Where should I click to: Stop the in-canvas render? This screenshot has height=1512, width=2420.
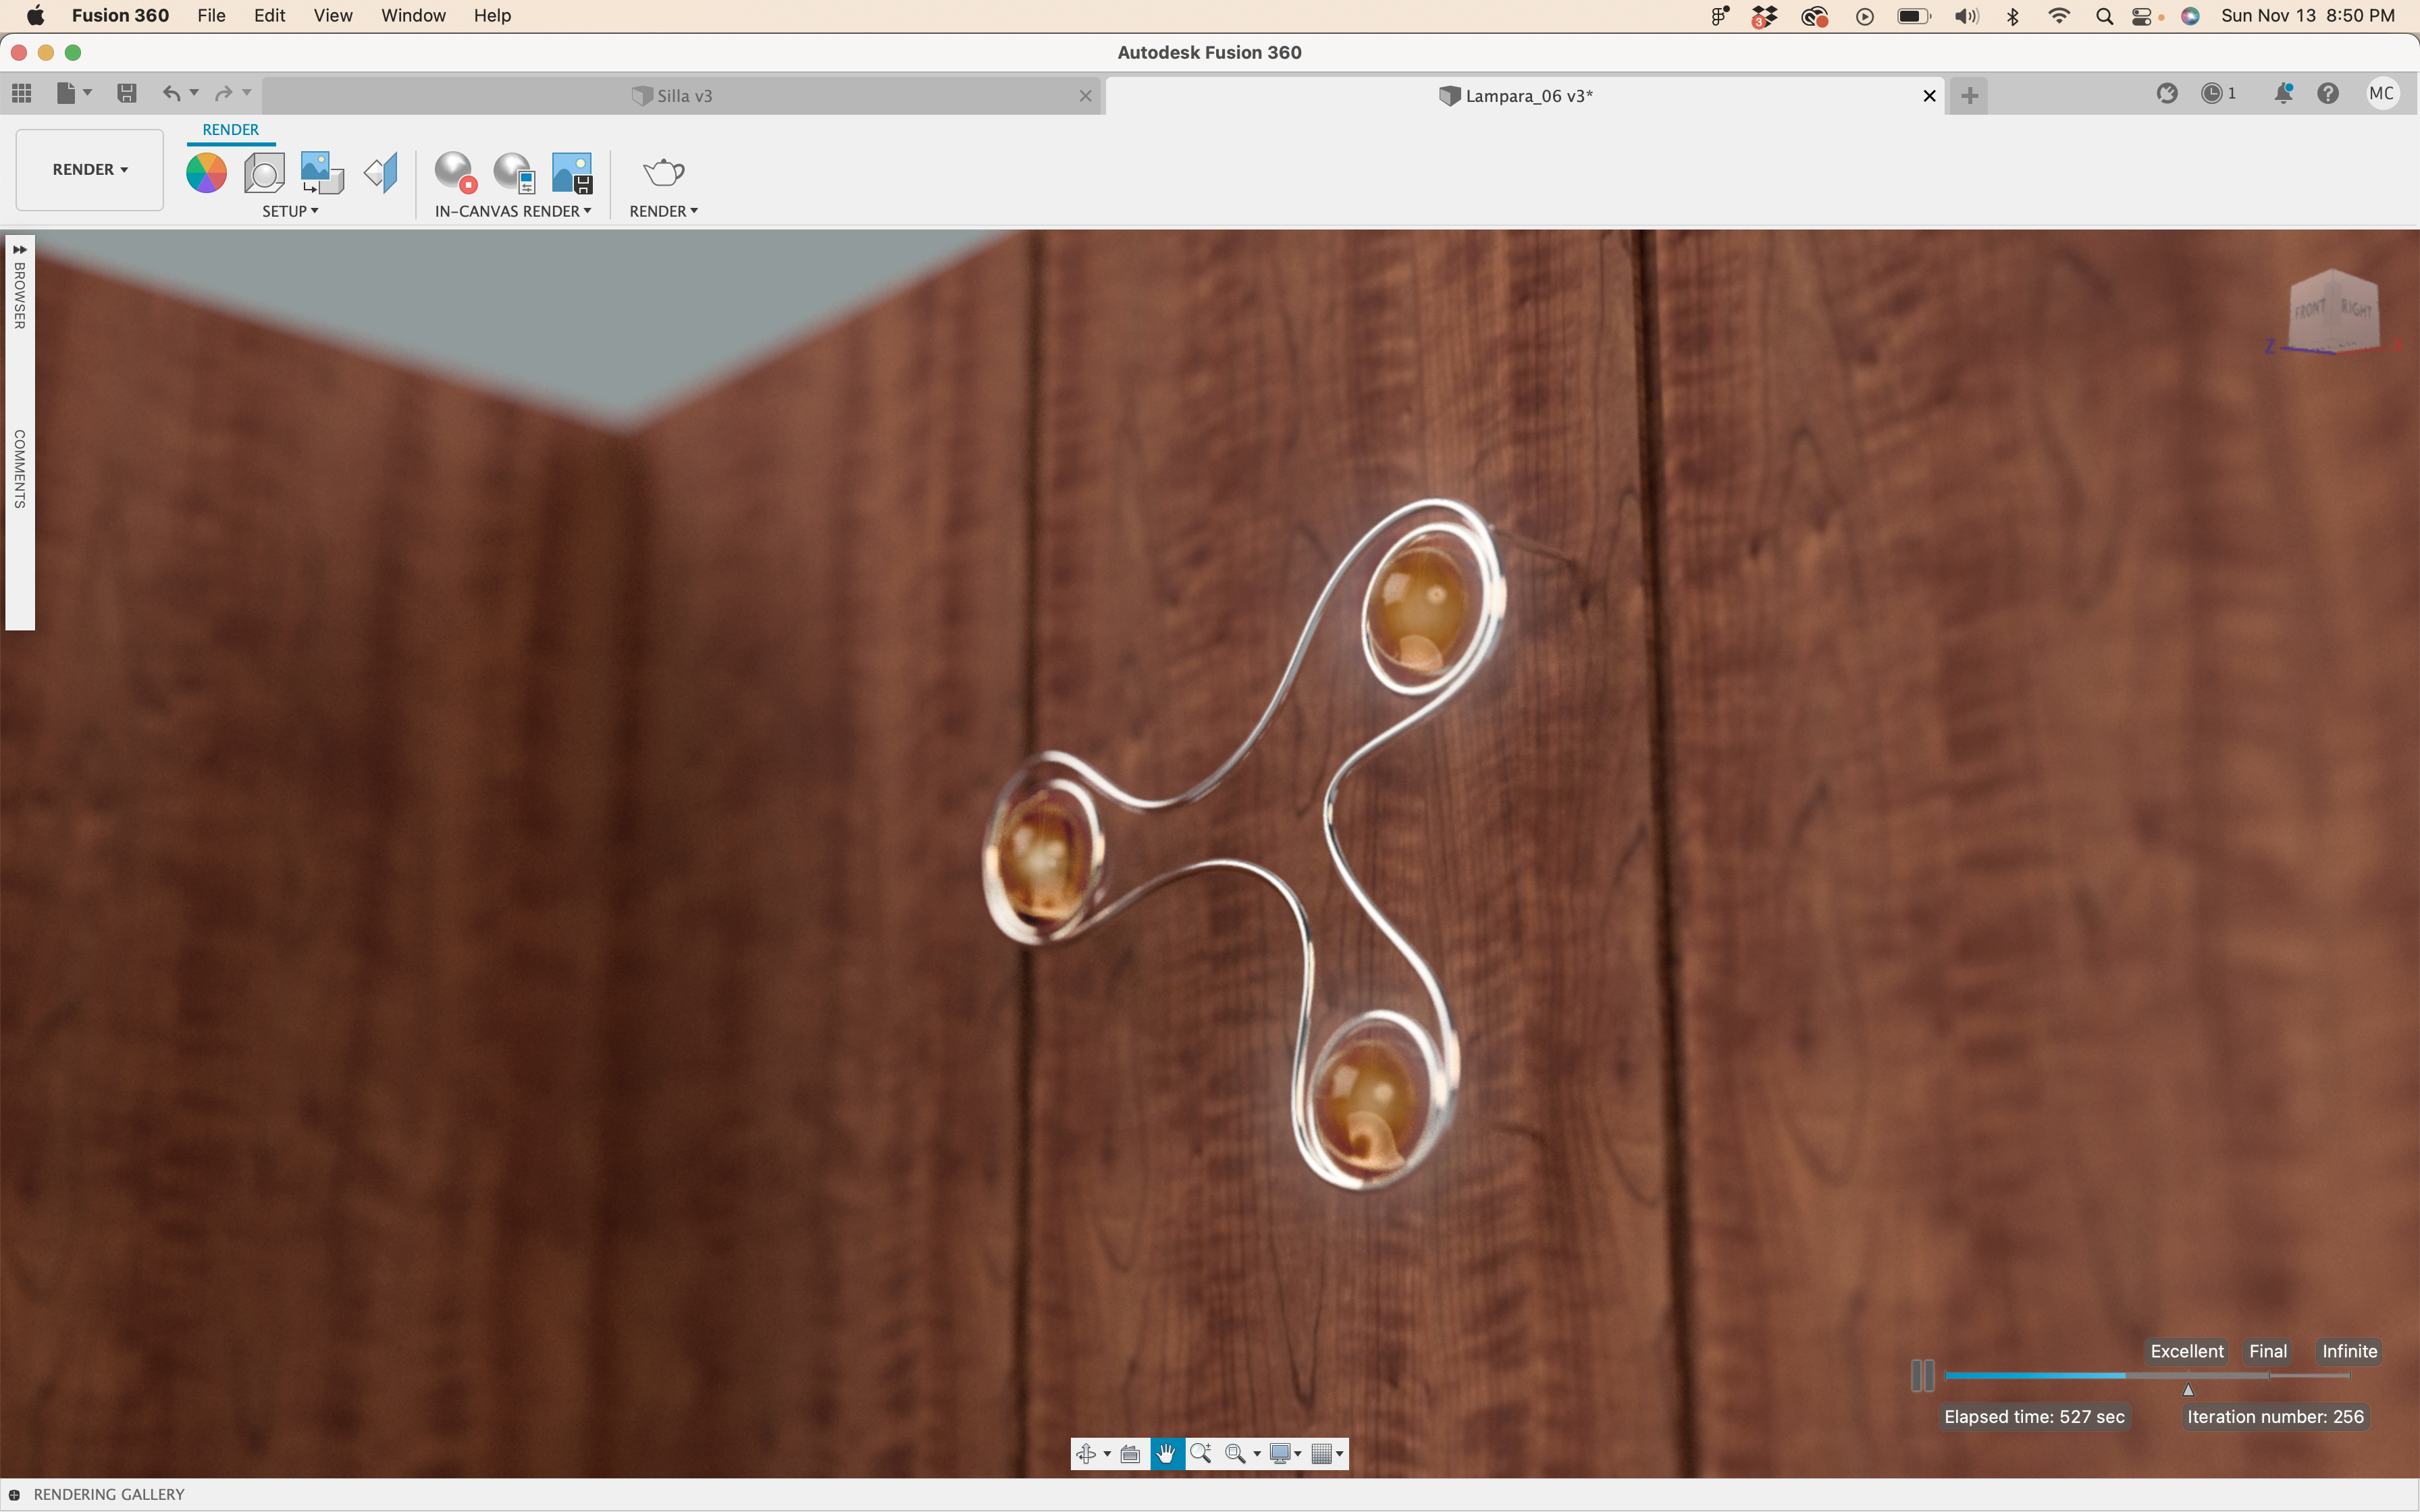pos(456,173)
